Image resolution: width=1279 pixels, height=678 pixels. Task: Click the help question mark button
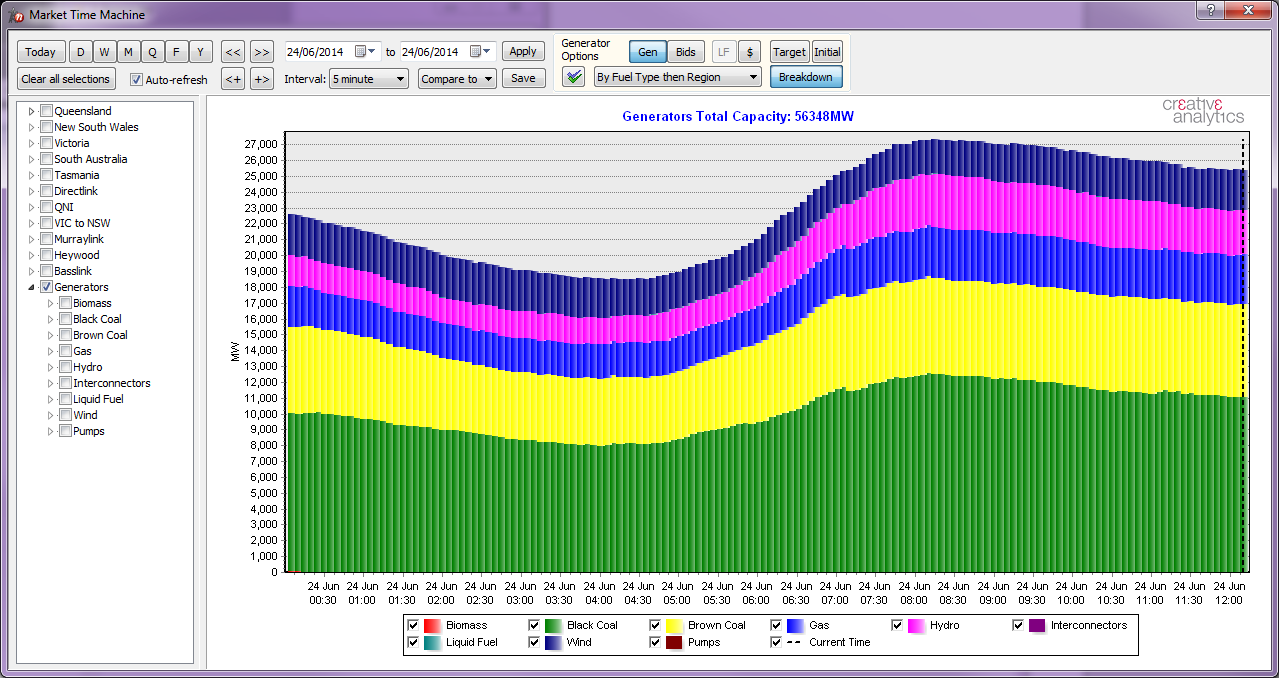[x=1211, y=10]
